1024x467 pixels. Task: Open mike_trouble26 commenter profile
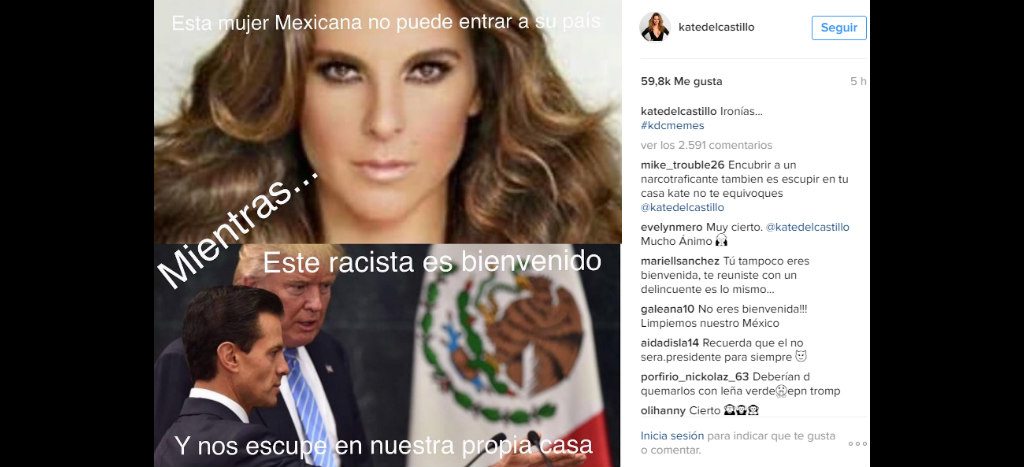682,165
